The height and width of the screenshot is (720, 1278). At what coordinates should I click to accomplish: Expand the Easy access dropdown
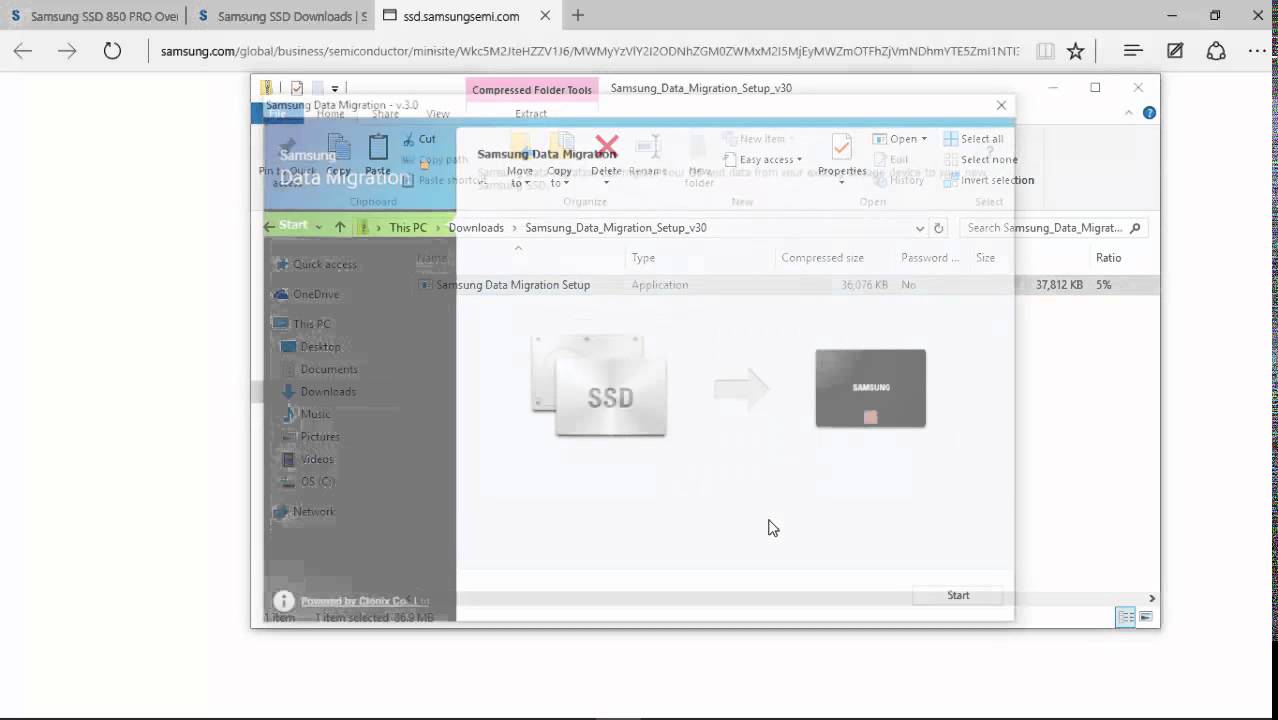click(763, 159)
